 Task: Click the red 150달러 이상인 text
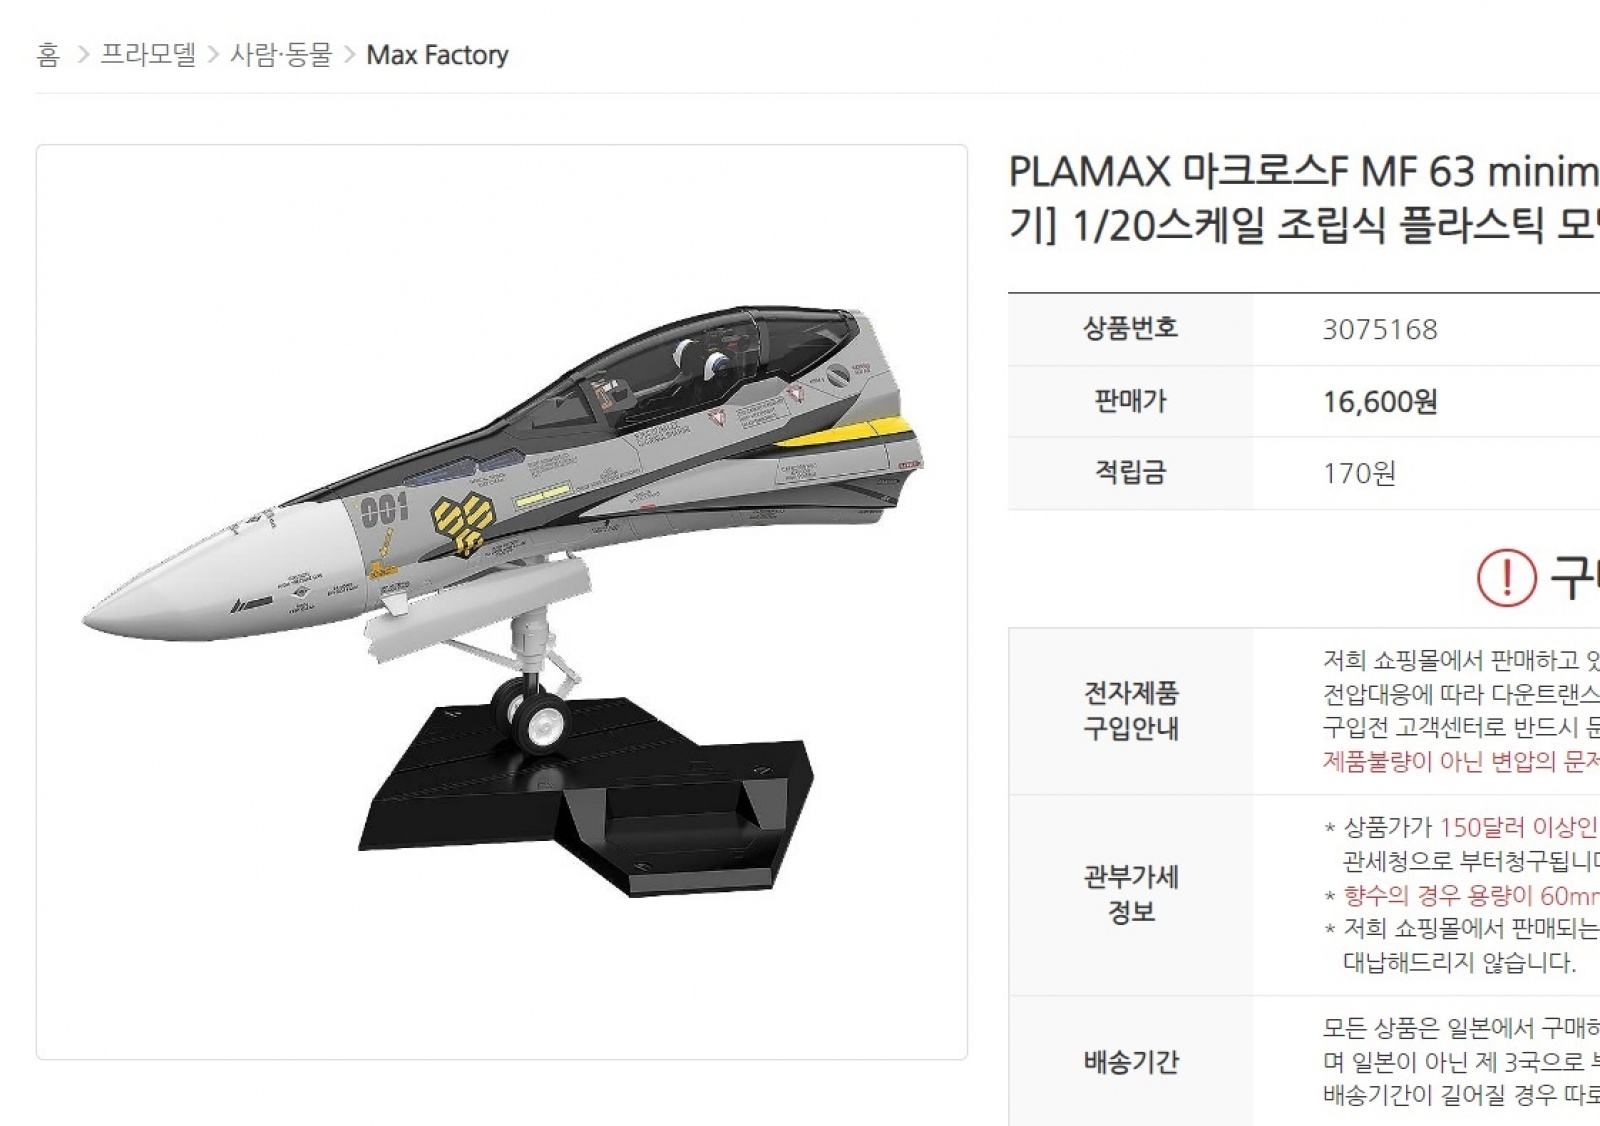tap(1518, 827)
